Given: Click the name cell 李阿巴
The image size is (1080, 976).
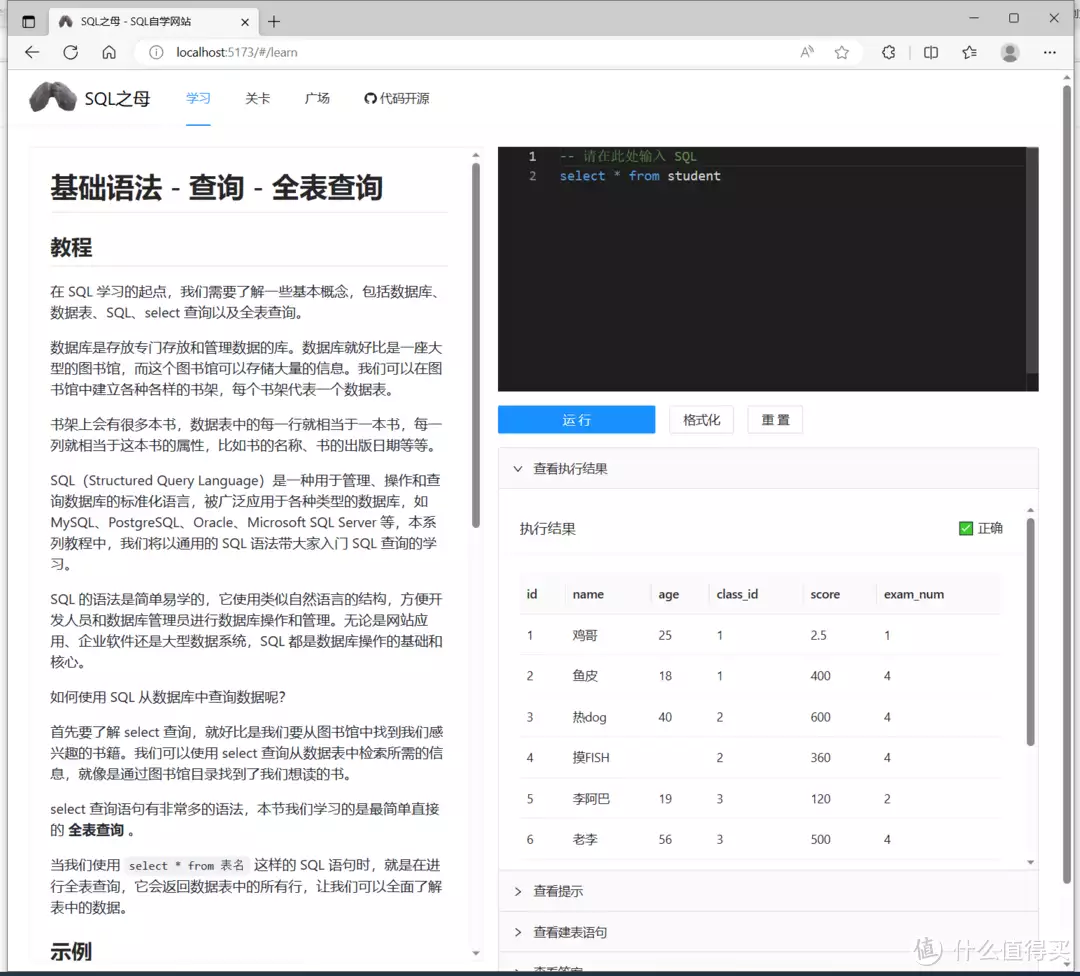Looking at the screenshot, I should pos(591,799).
